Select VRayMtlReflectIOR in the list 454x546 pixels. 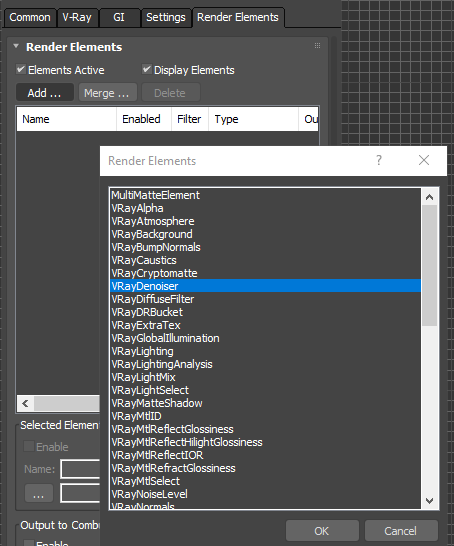click(265, 455)
